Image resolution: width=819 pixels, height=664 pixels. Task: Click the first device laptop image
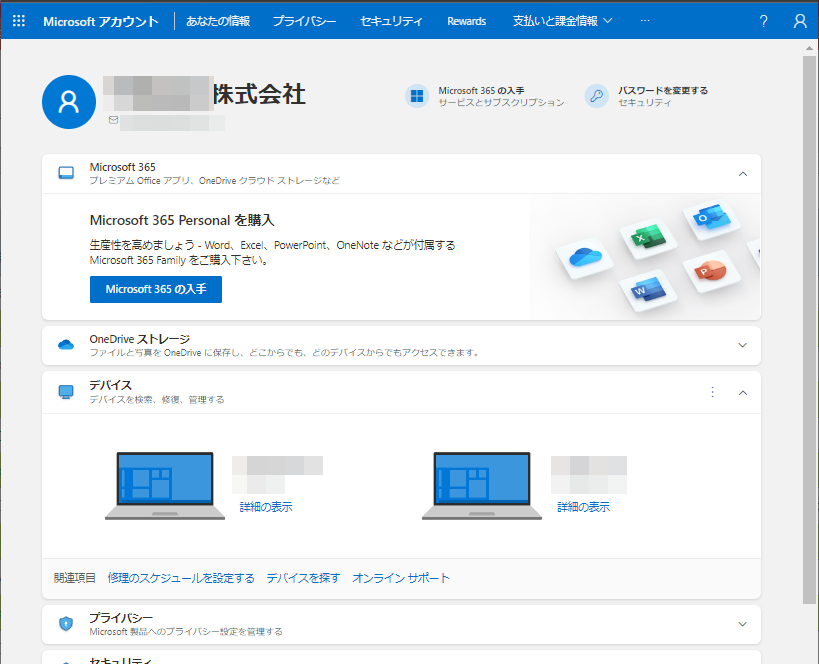point(165,486)
